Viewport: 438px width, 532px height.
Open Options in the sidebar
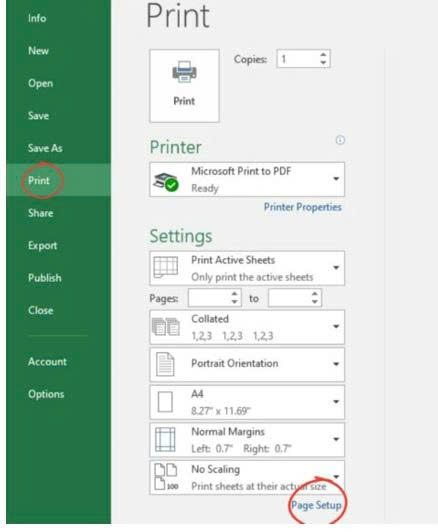coord(46,394)
